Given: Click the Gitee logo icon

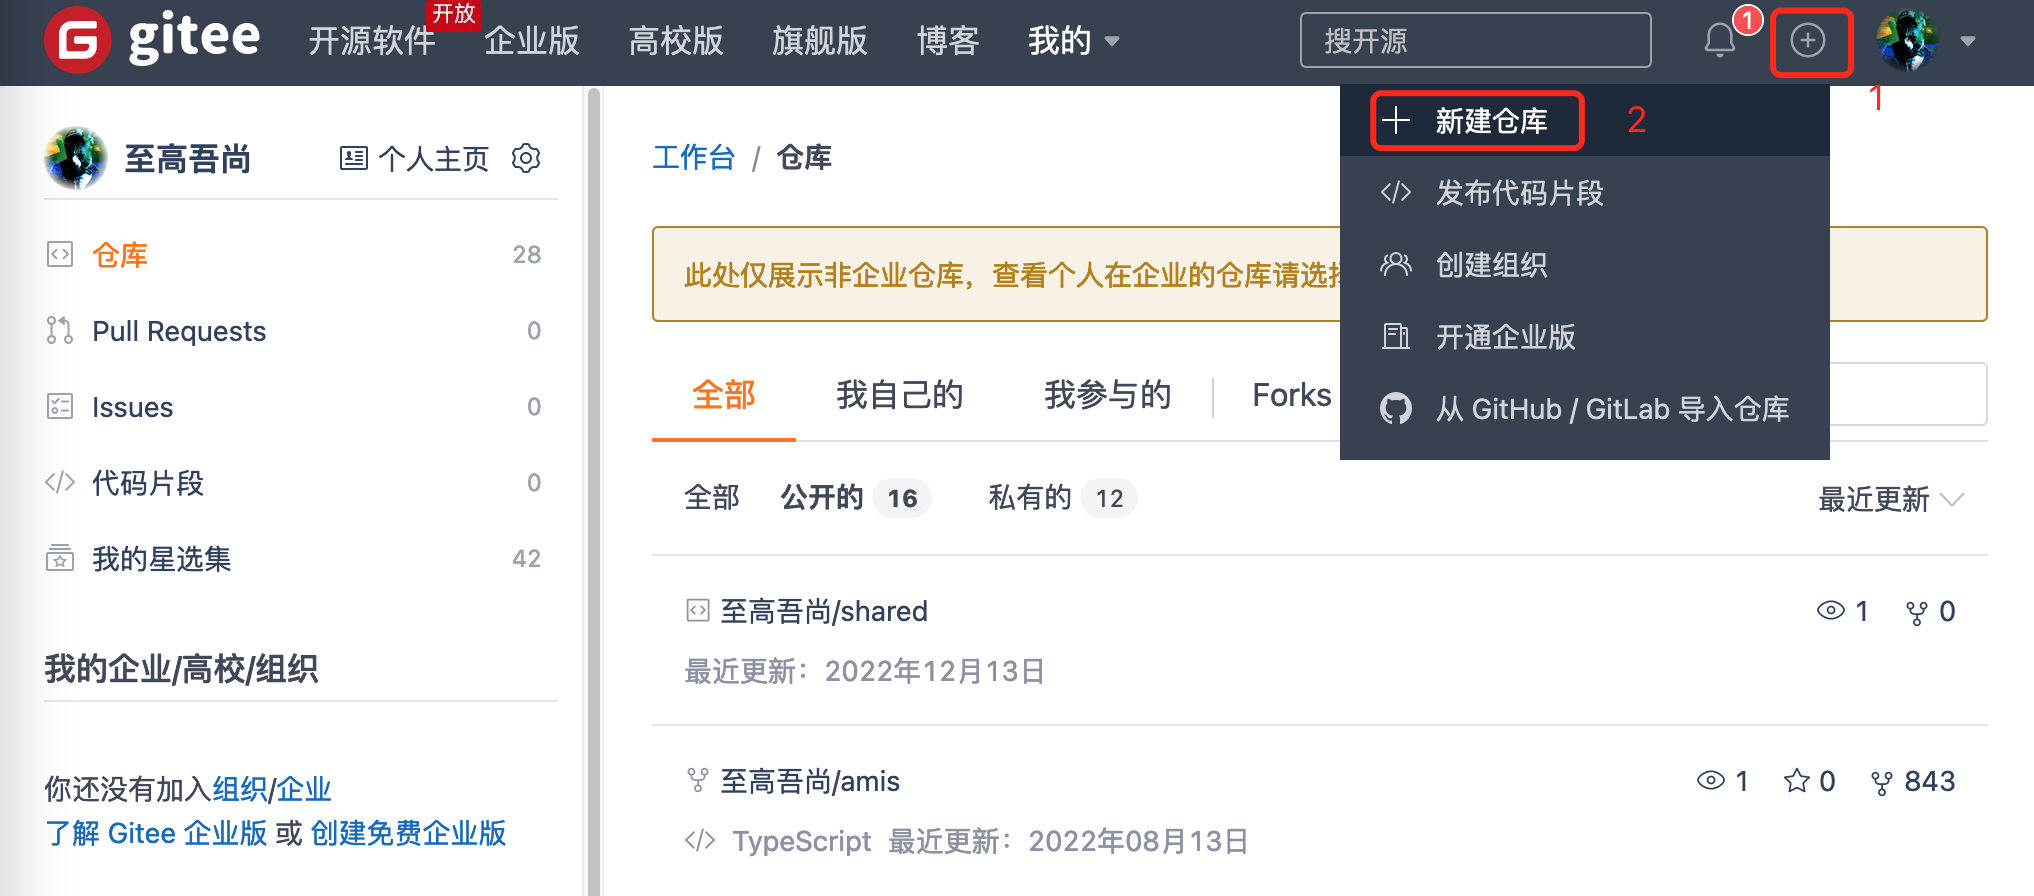Looking at the screenshot, I should 77,41.
